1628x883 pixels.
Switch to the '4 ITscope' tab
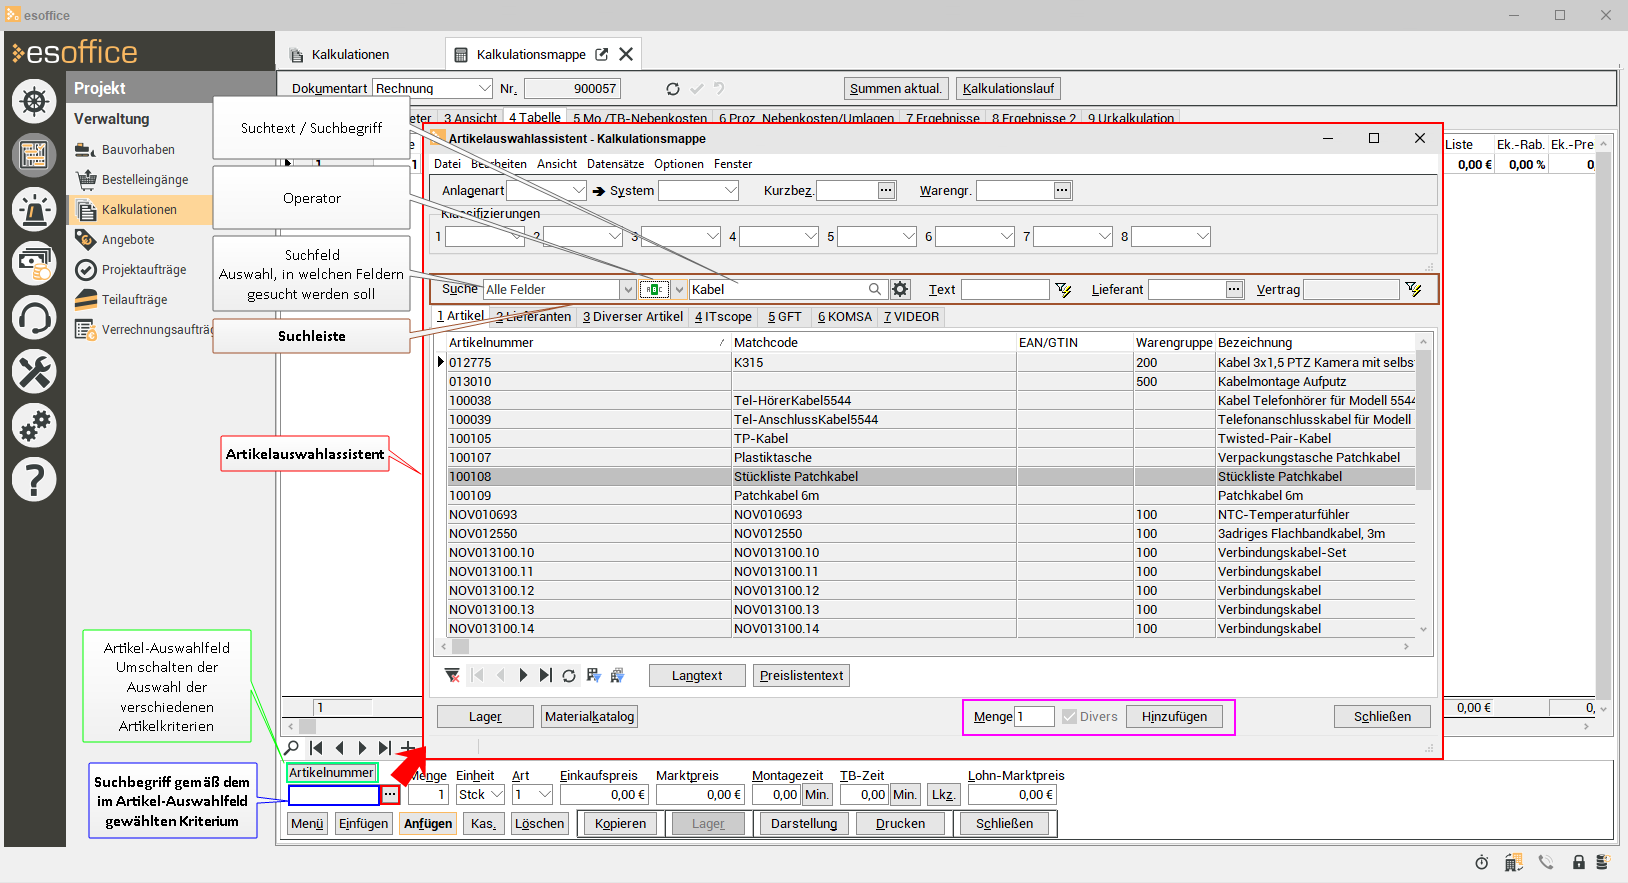[723, 317]
